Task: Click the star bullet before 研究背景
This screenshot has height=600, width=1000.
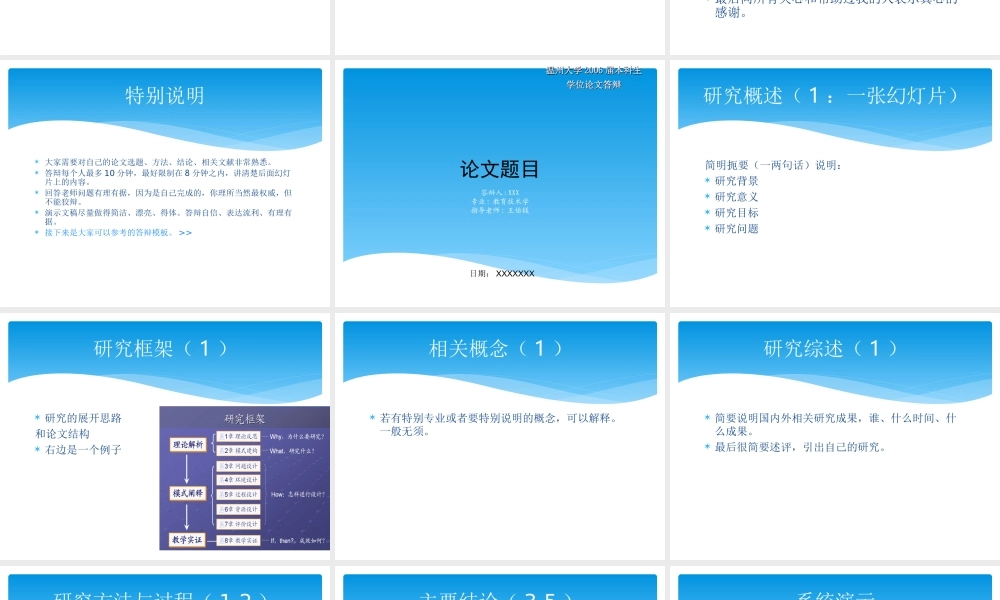Action: pos(706,181)
